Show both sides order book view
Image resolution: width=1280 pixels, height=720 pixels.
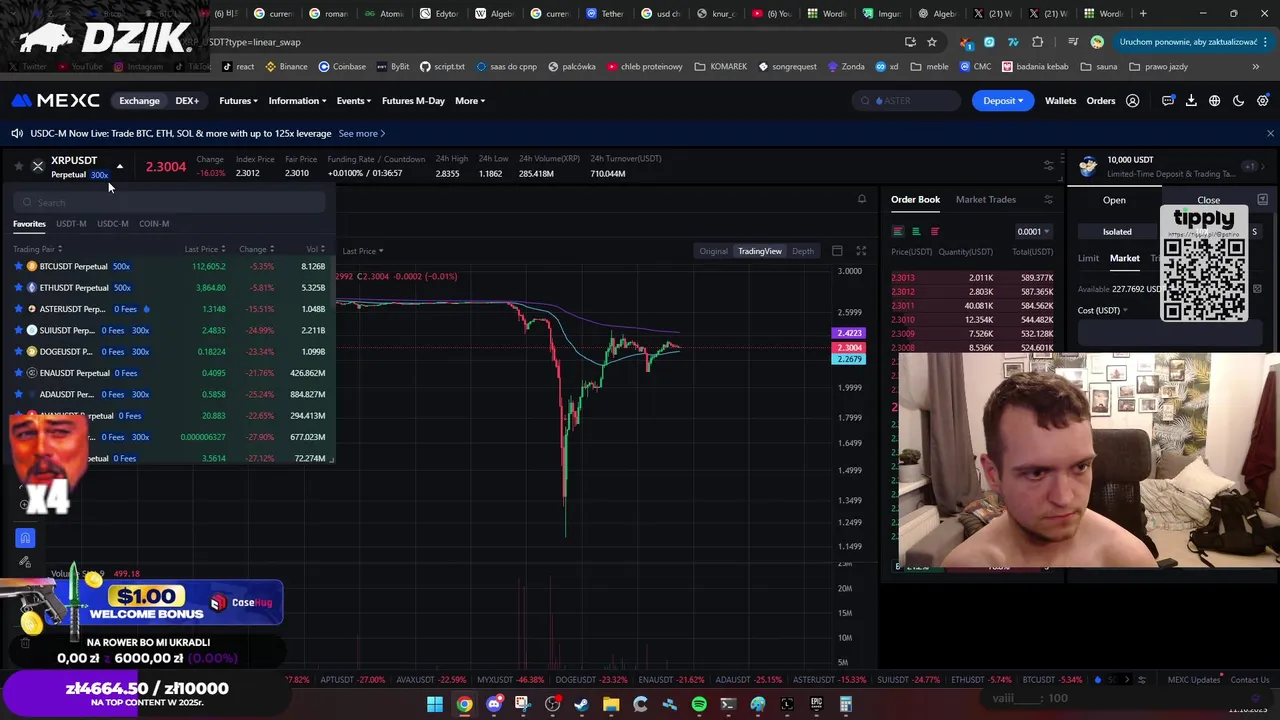coord(898,232)
